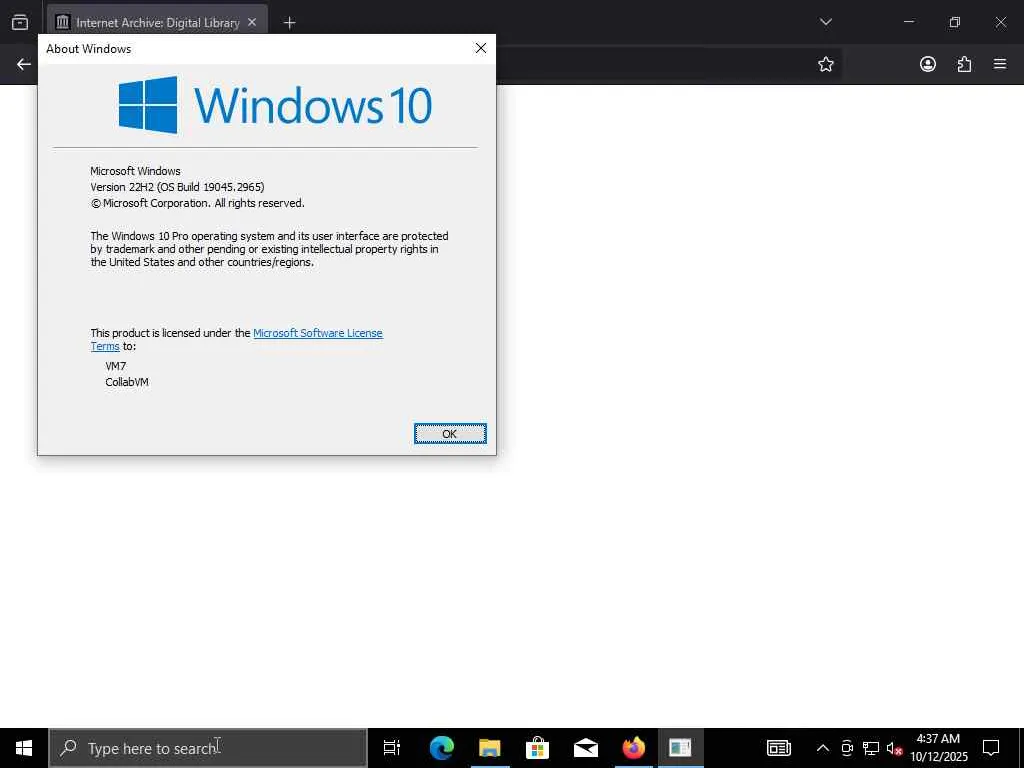Open a new Firefox tab
The height and width of the screenshot is (768, 1024).
pos(289,23)
